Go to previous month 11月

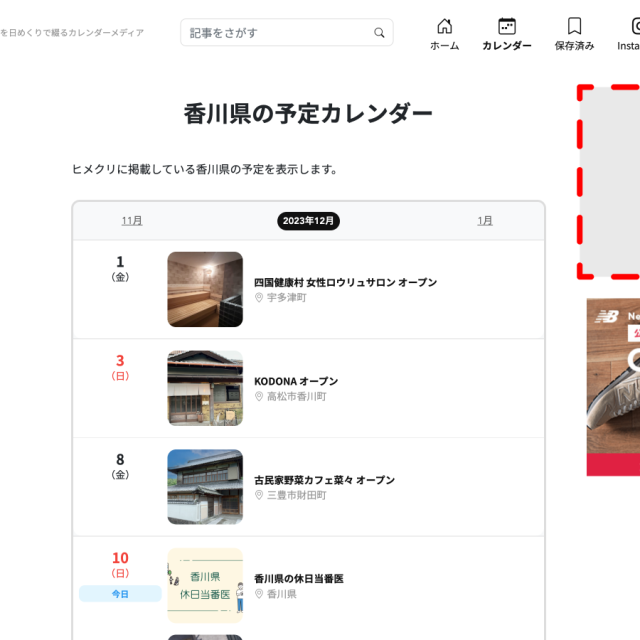(x=132, y=221)
